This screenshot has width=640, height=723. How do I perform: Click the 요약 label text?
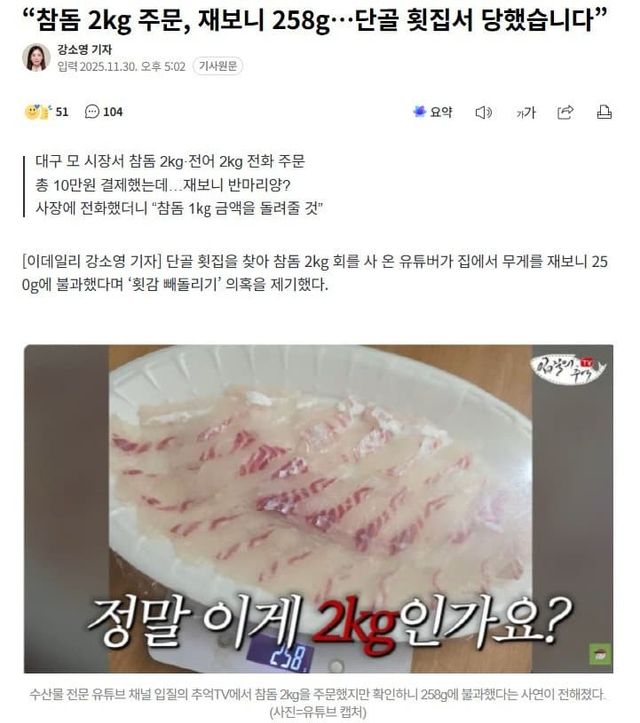coord(441,112)
